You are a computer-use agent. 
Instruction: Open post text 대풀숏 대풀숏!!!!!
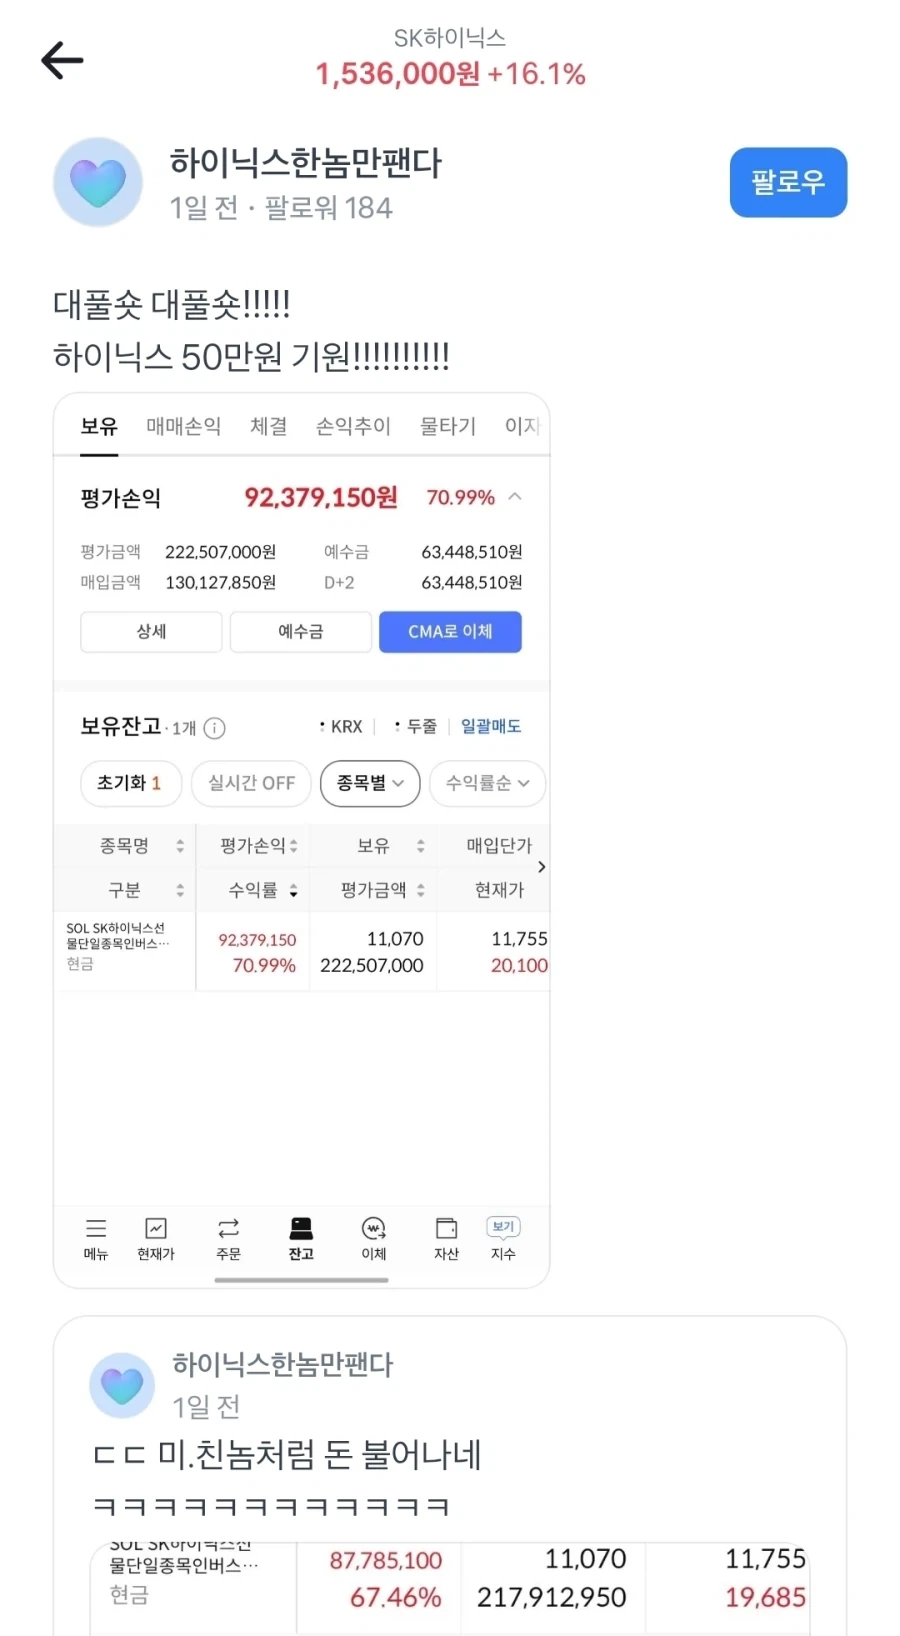pos(171,304)
